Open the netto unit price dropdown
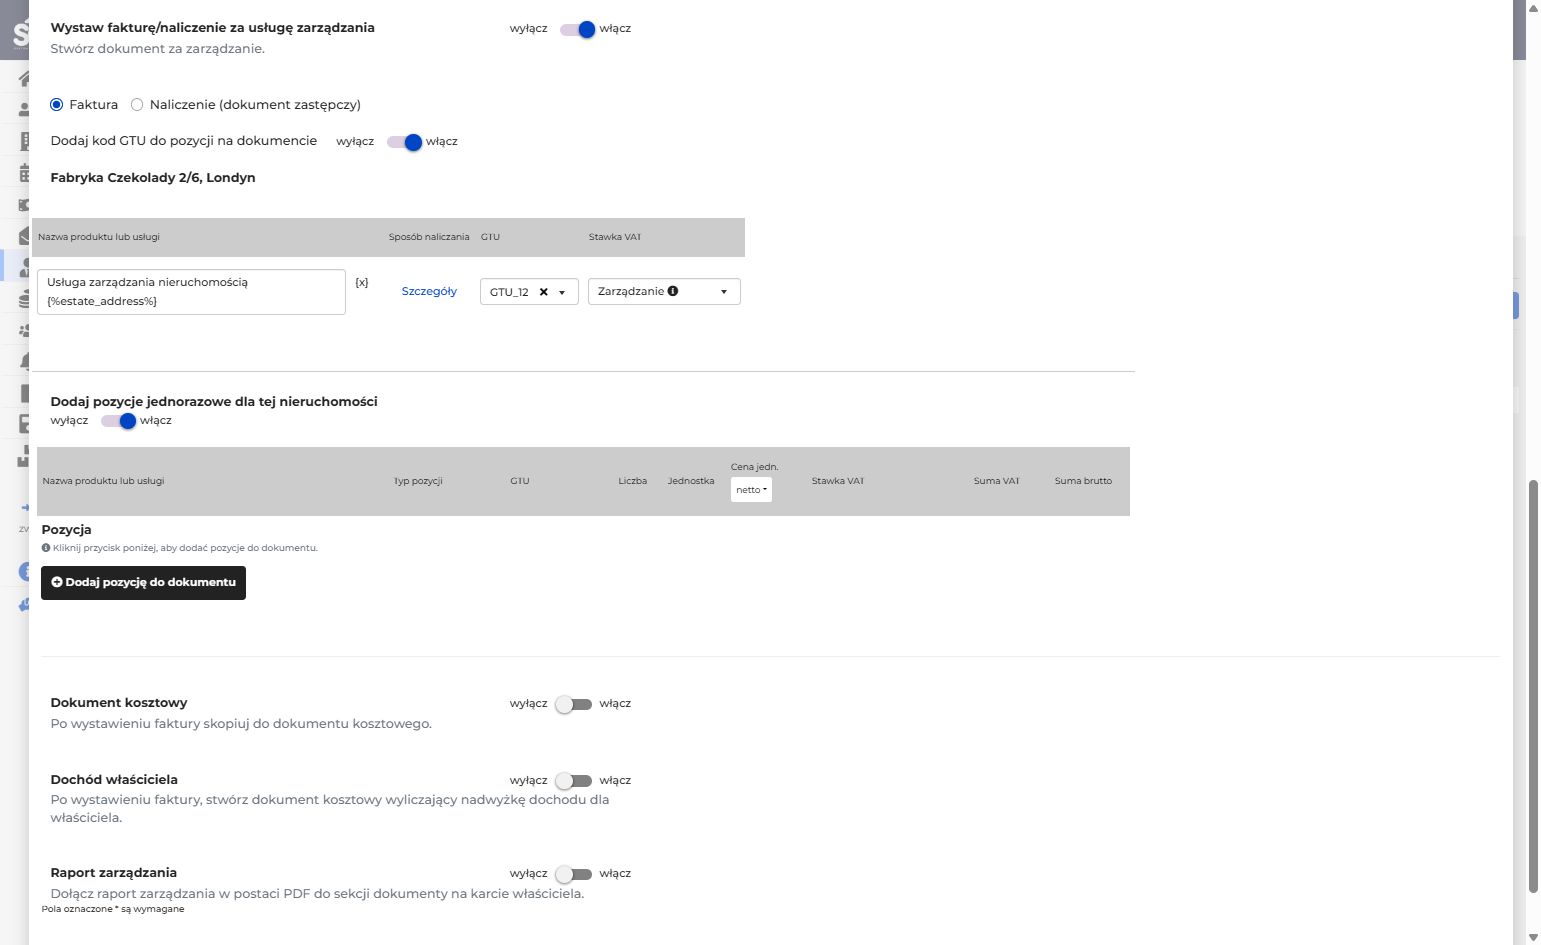This screenshot has width=1541, height=945. (751, 490)
